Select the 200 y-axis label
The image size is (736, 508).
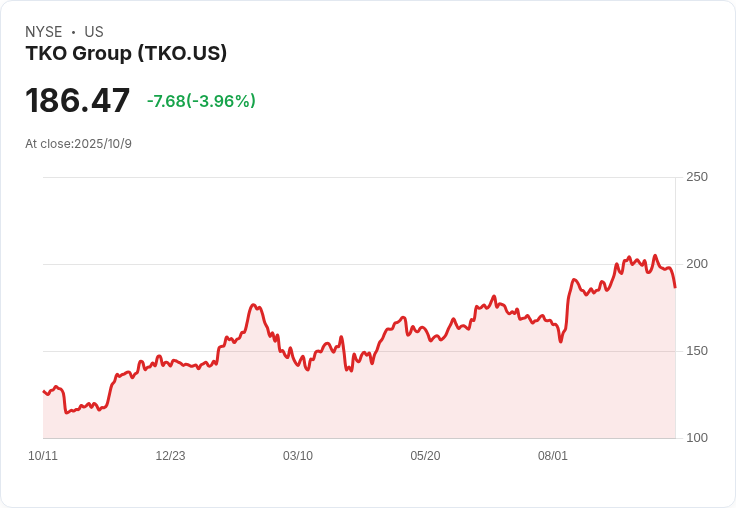point(697,264)
